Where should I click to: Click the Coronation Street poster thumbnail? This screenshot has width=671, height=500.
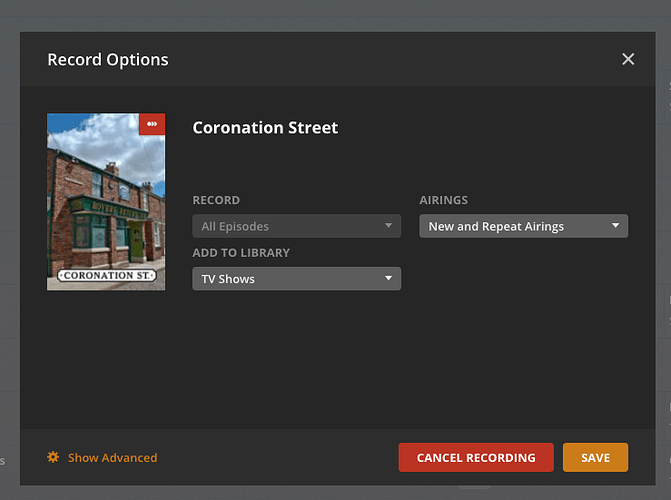pyautogui.click(x=106, y=202)
